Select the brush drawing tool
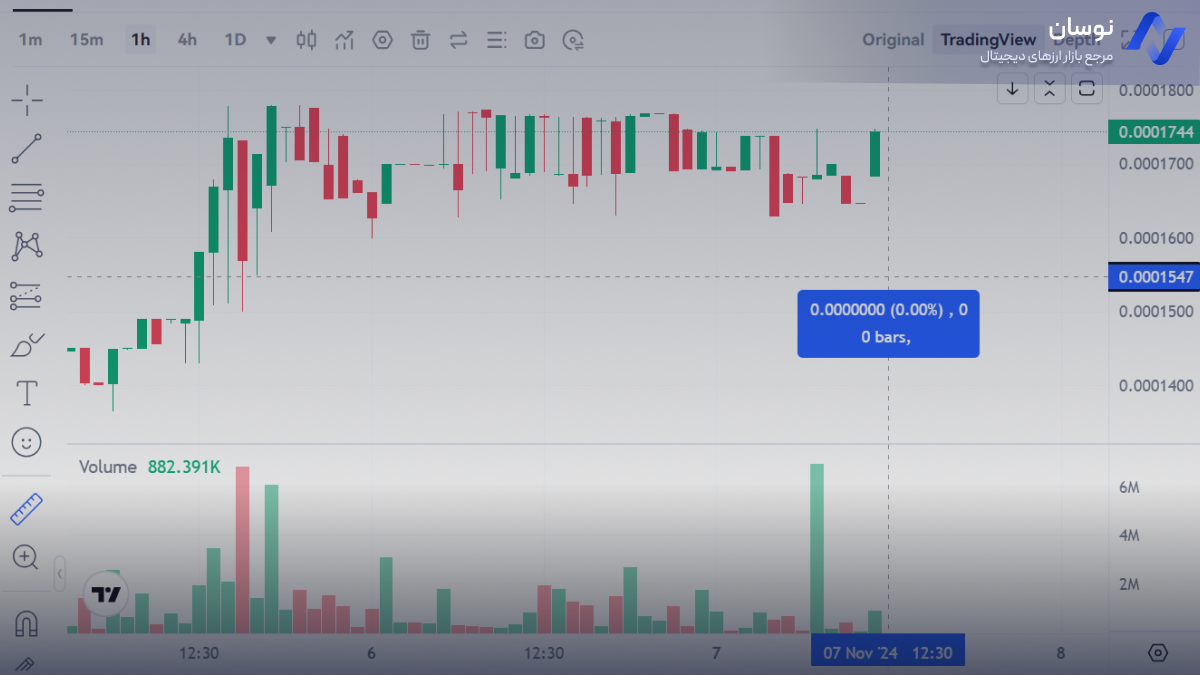 coord(27,345)
